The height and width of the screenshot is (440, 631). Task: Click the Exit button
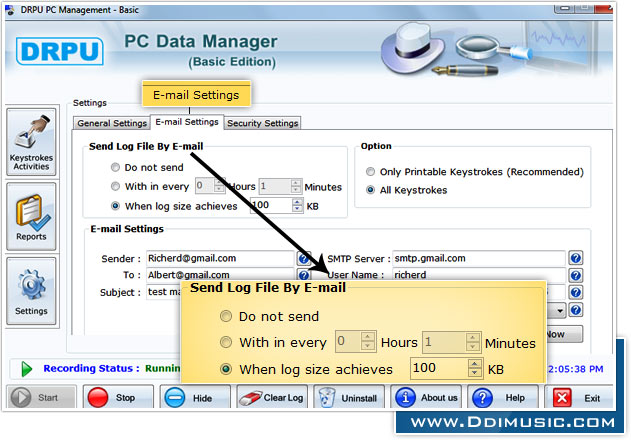[579, 398]
